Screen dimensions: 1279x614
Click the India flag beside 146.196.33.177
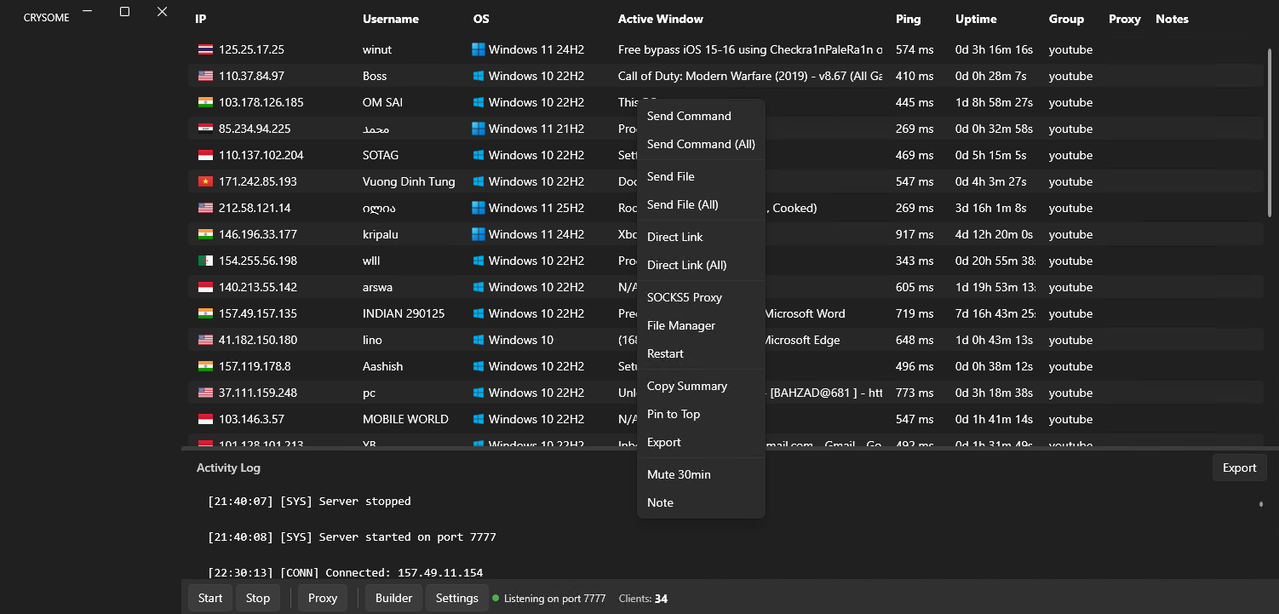(205, 234)
